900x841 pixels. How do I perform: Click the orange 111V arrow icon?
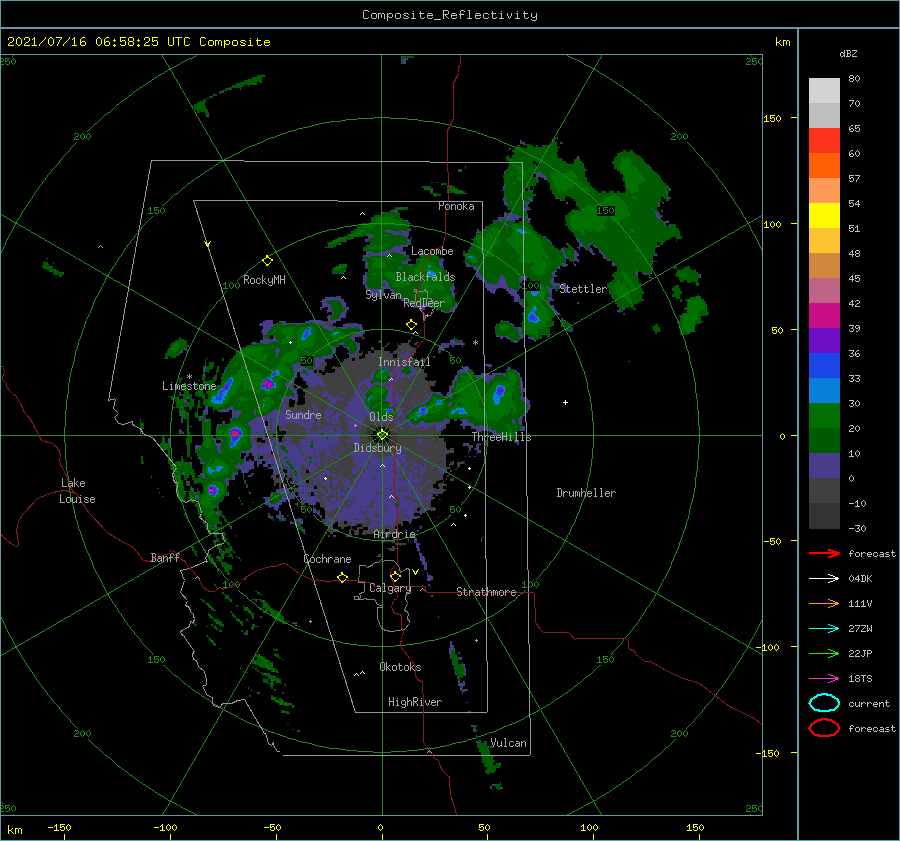[x=824, y=603]
